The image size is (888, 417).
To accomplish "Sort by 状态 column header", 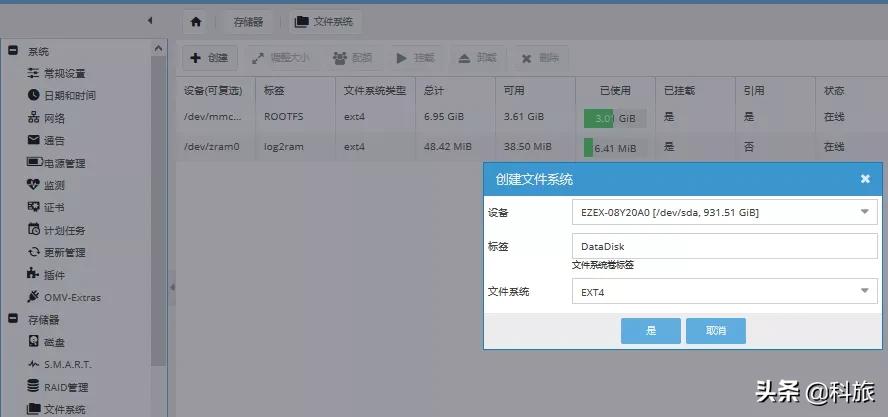I will click(x=851, y=91).
